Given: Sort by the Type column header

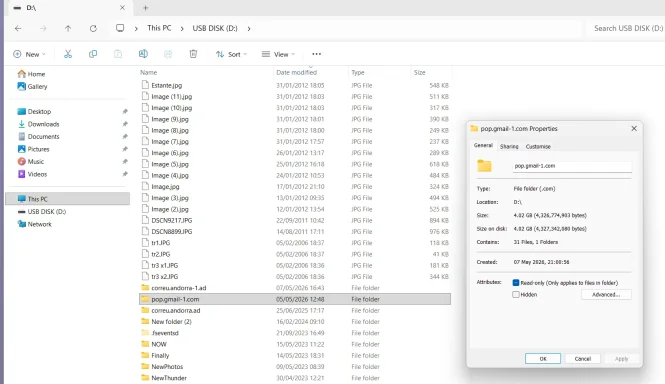Looking at the screenshot, I should click(358, 73).
